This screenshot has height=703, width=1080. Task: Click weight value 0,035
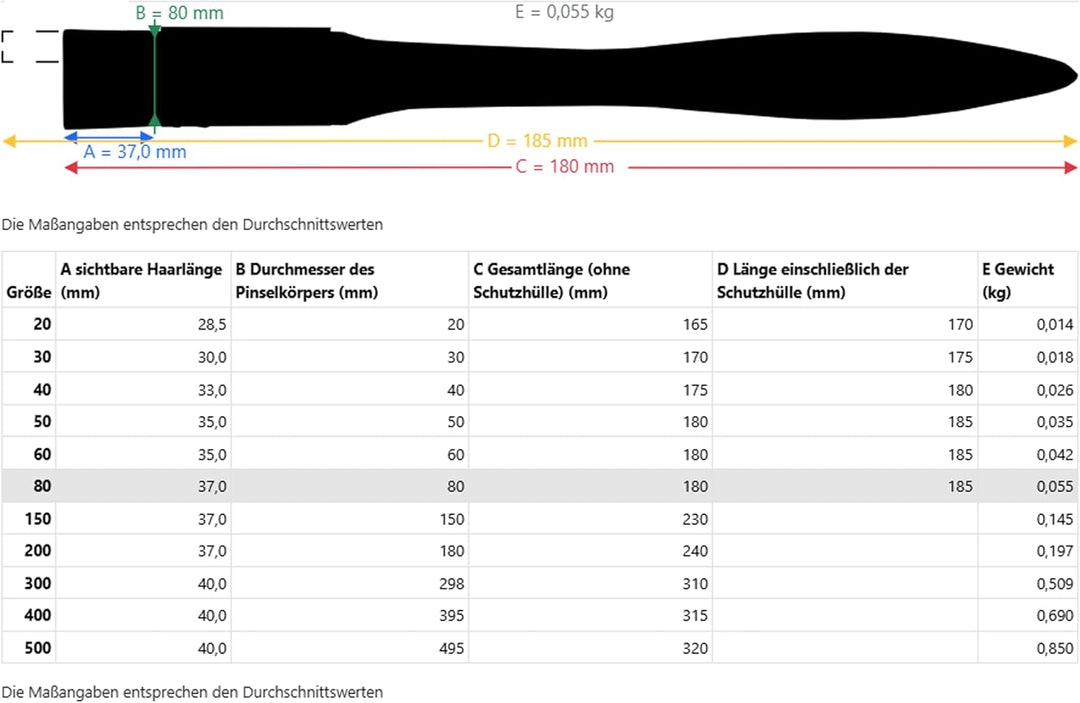(1055, 421)
